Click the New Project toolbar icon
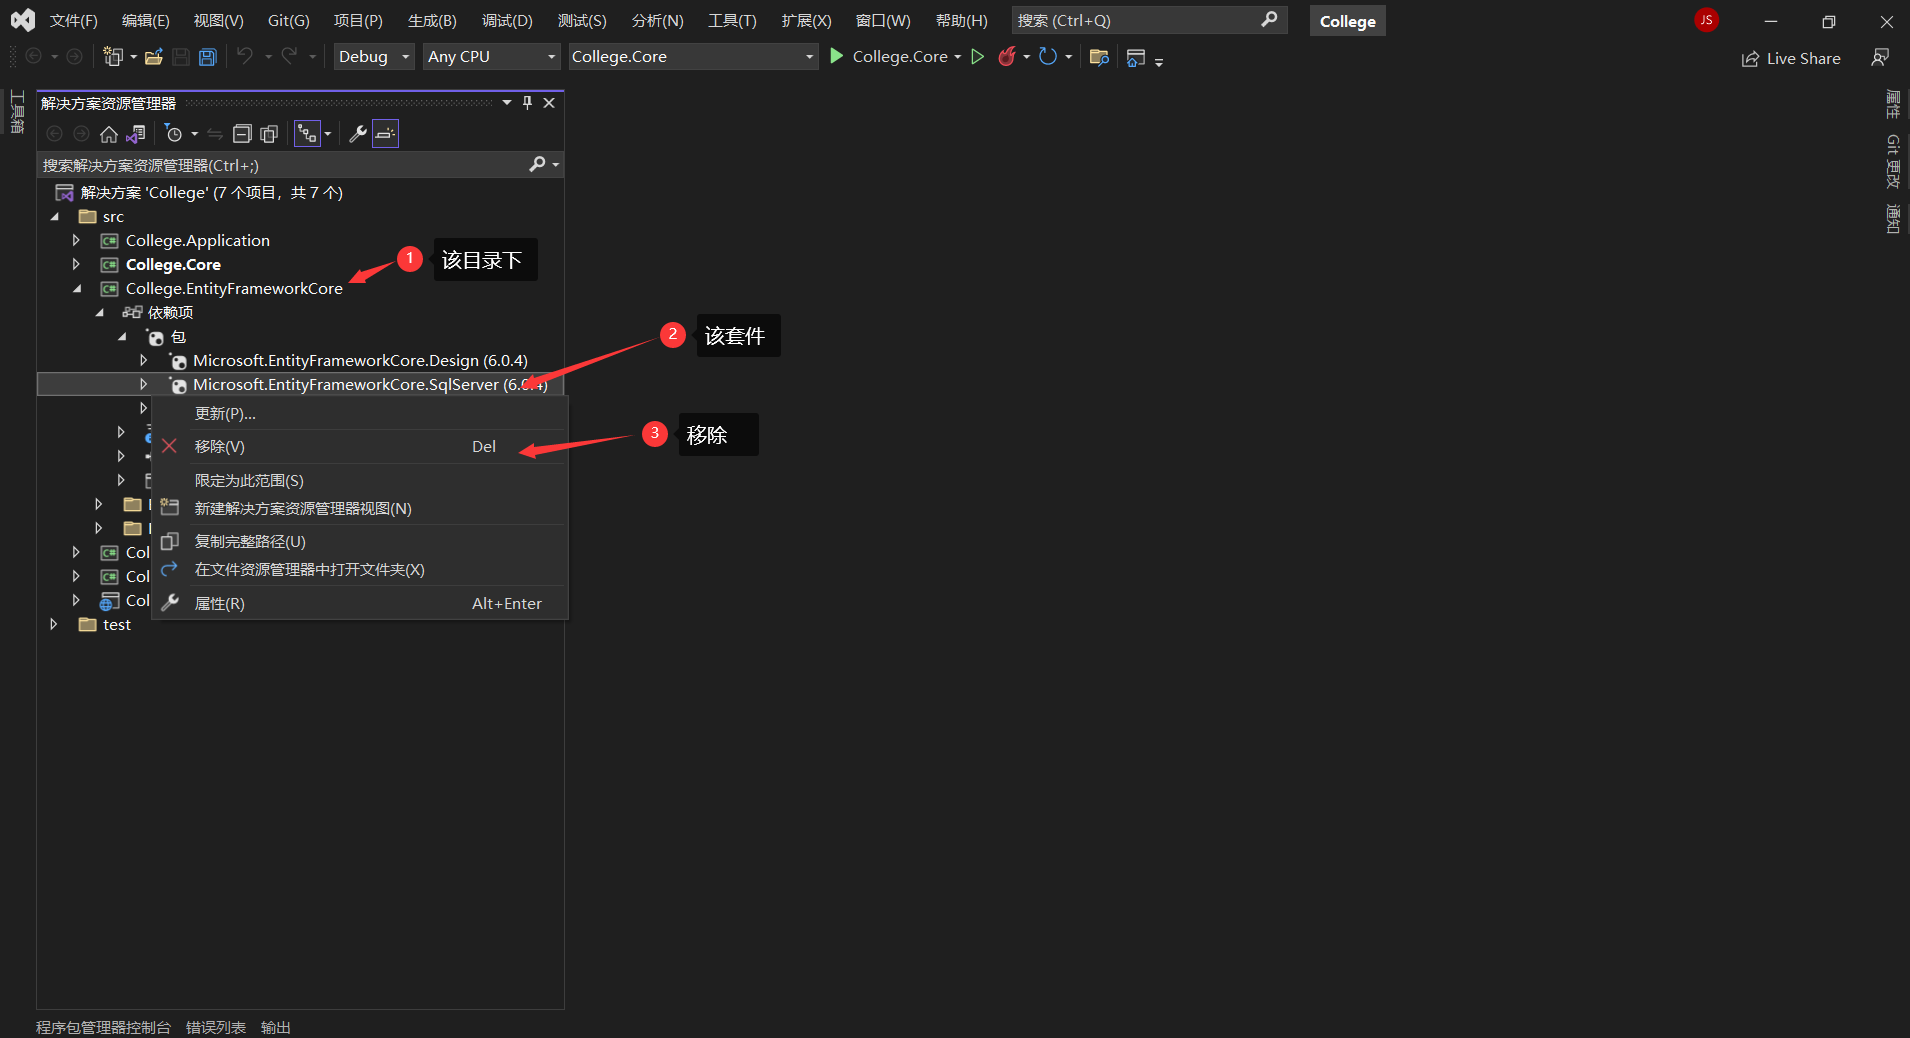This screenshot has height=1038, width=1910. (113, 57)
